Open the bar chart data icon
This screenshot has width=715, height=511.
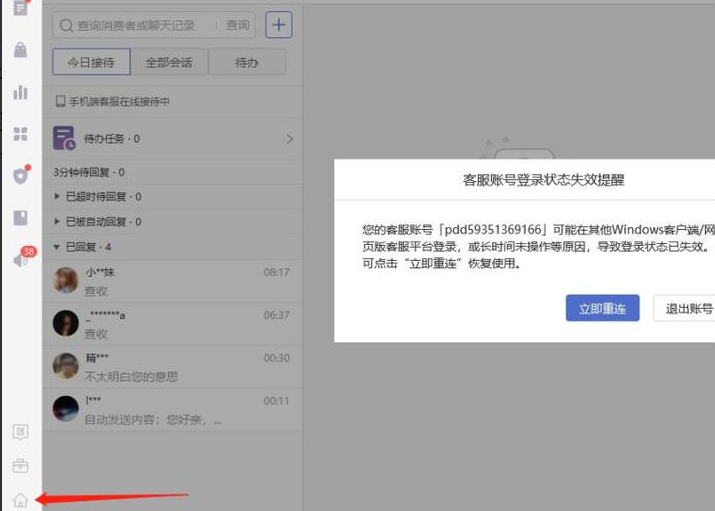(21, 92)
